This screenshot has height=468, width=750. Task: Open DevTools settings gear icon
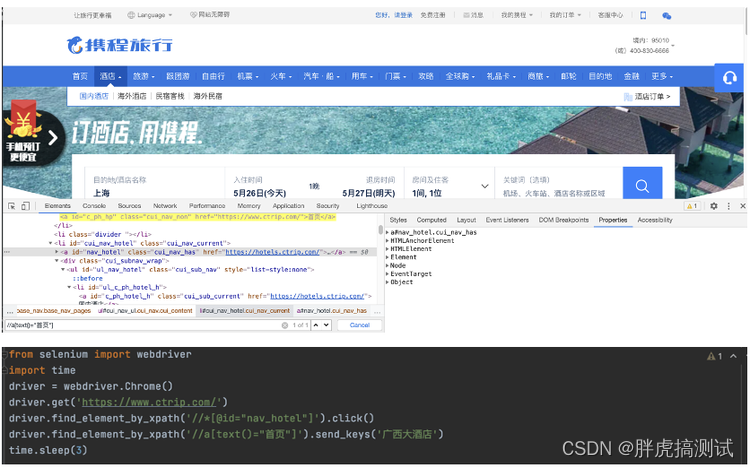point(714,206)
